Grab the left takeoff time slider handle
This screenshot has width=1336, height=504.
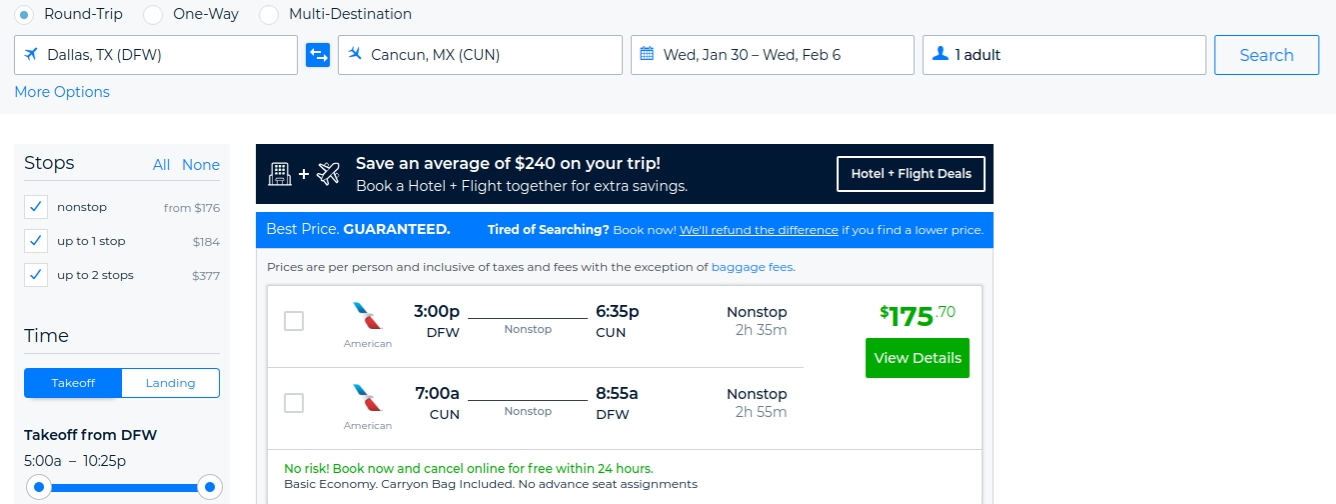38,488
